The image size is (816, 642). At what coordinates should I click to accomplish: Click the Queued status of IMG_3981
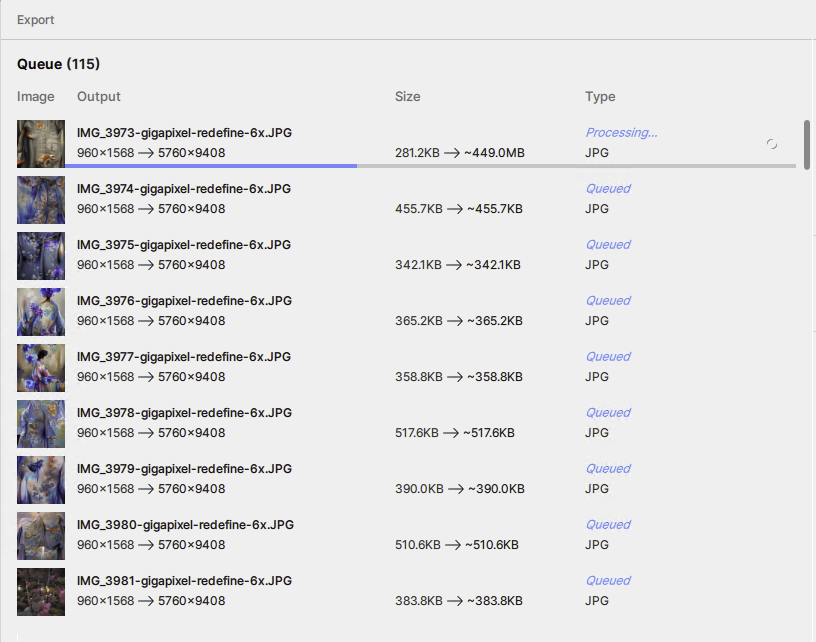608,581
